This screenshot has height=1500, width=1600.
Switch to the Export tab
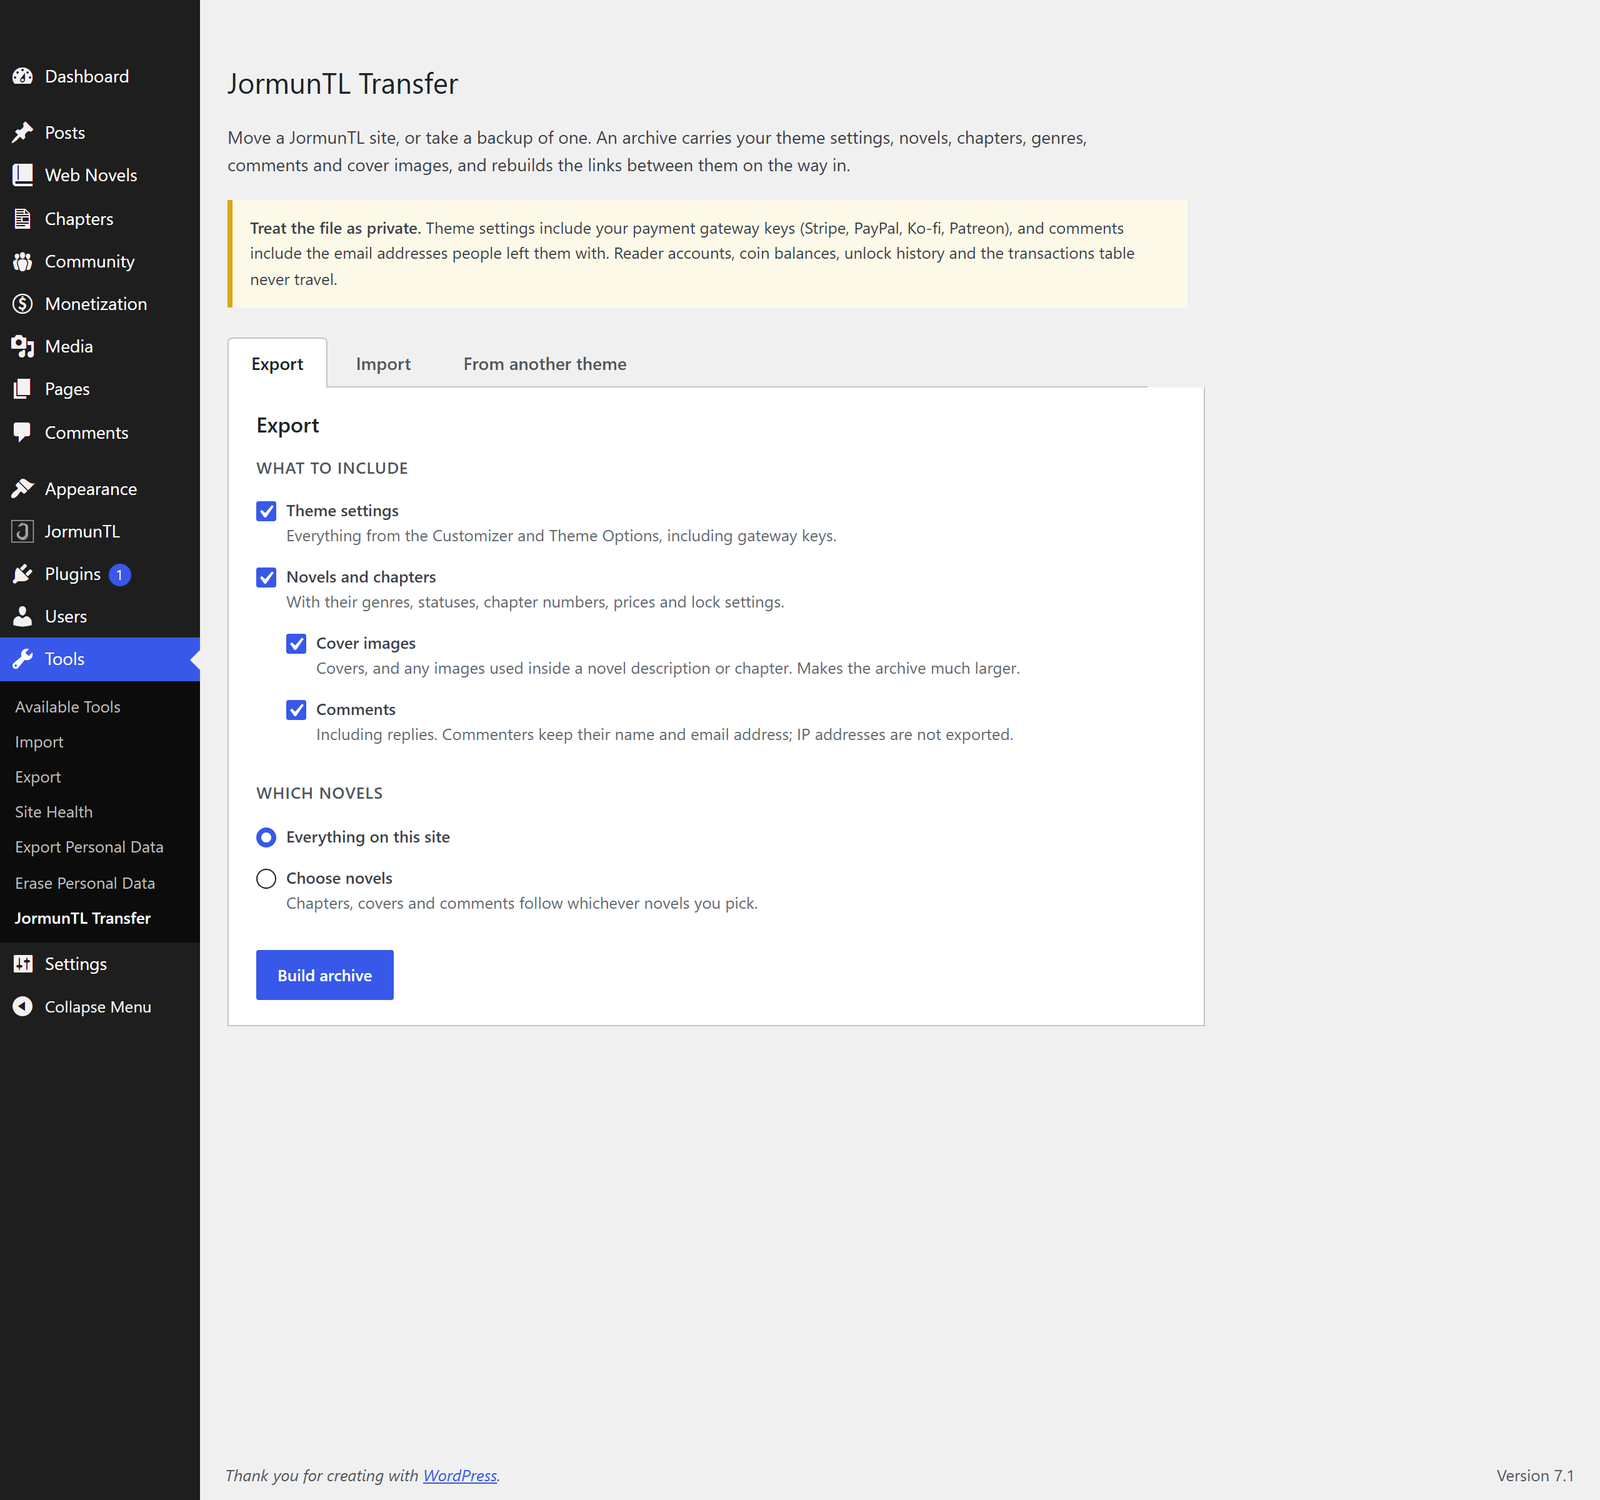[277, 363]
